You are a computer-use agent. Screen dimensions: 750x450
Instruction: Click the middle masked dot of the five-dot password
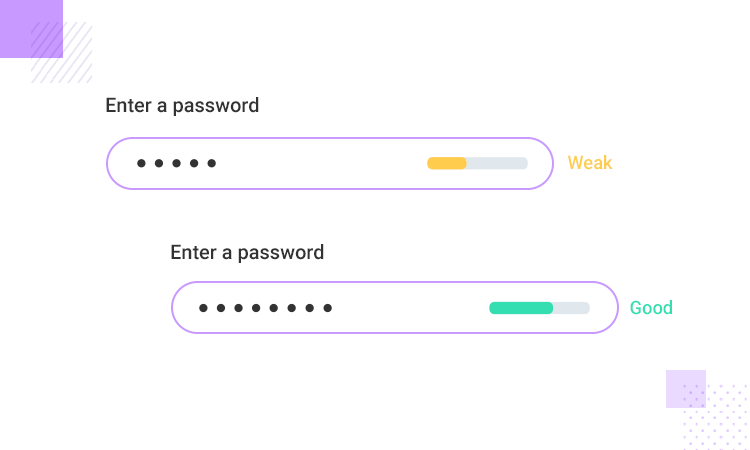click(176, 163)
